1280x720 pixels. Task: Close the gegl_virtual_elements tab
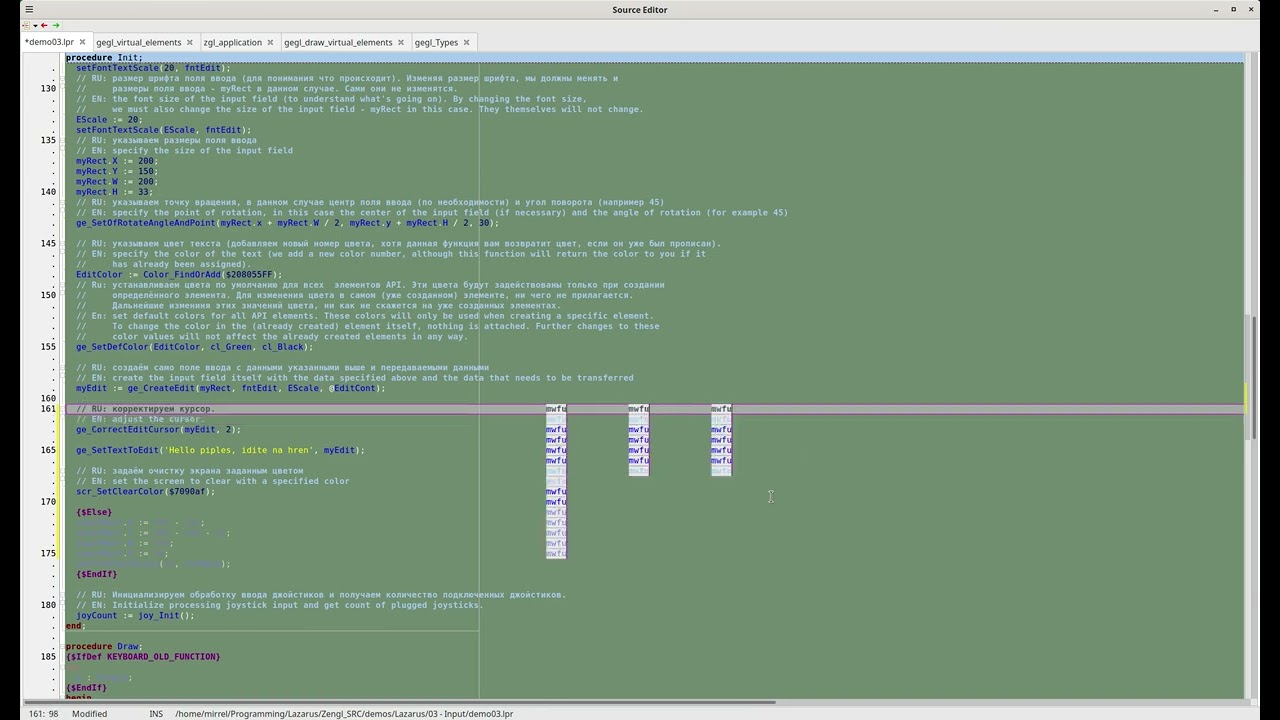190,42
